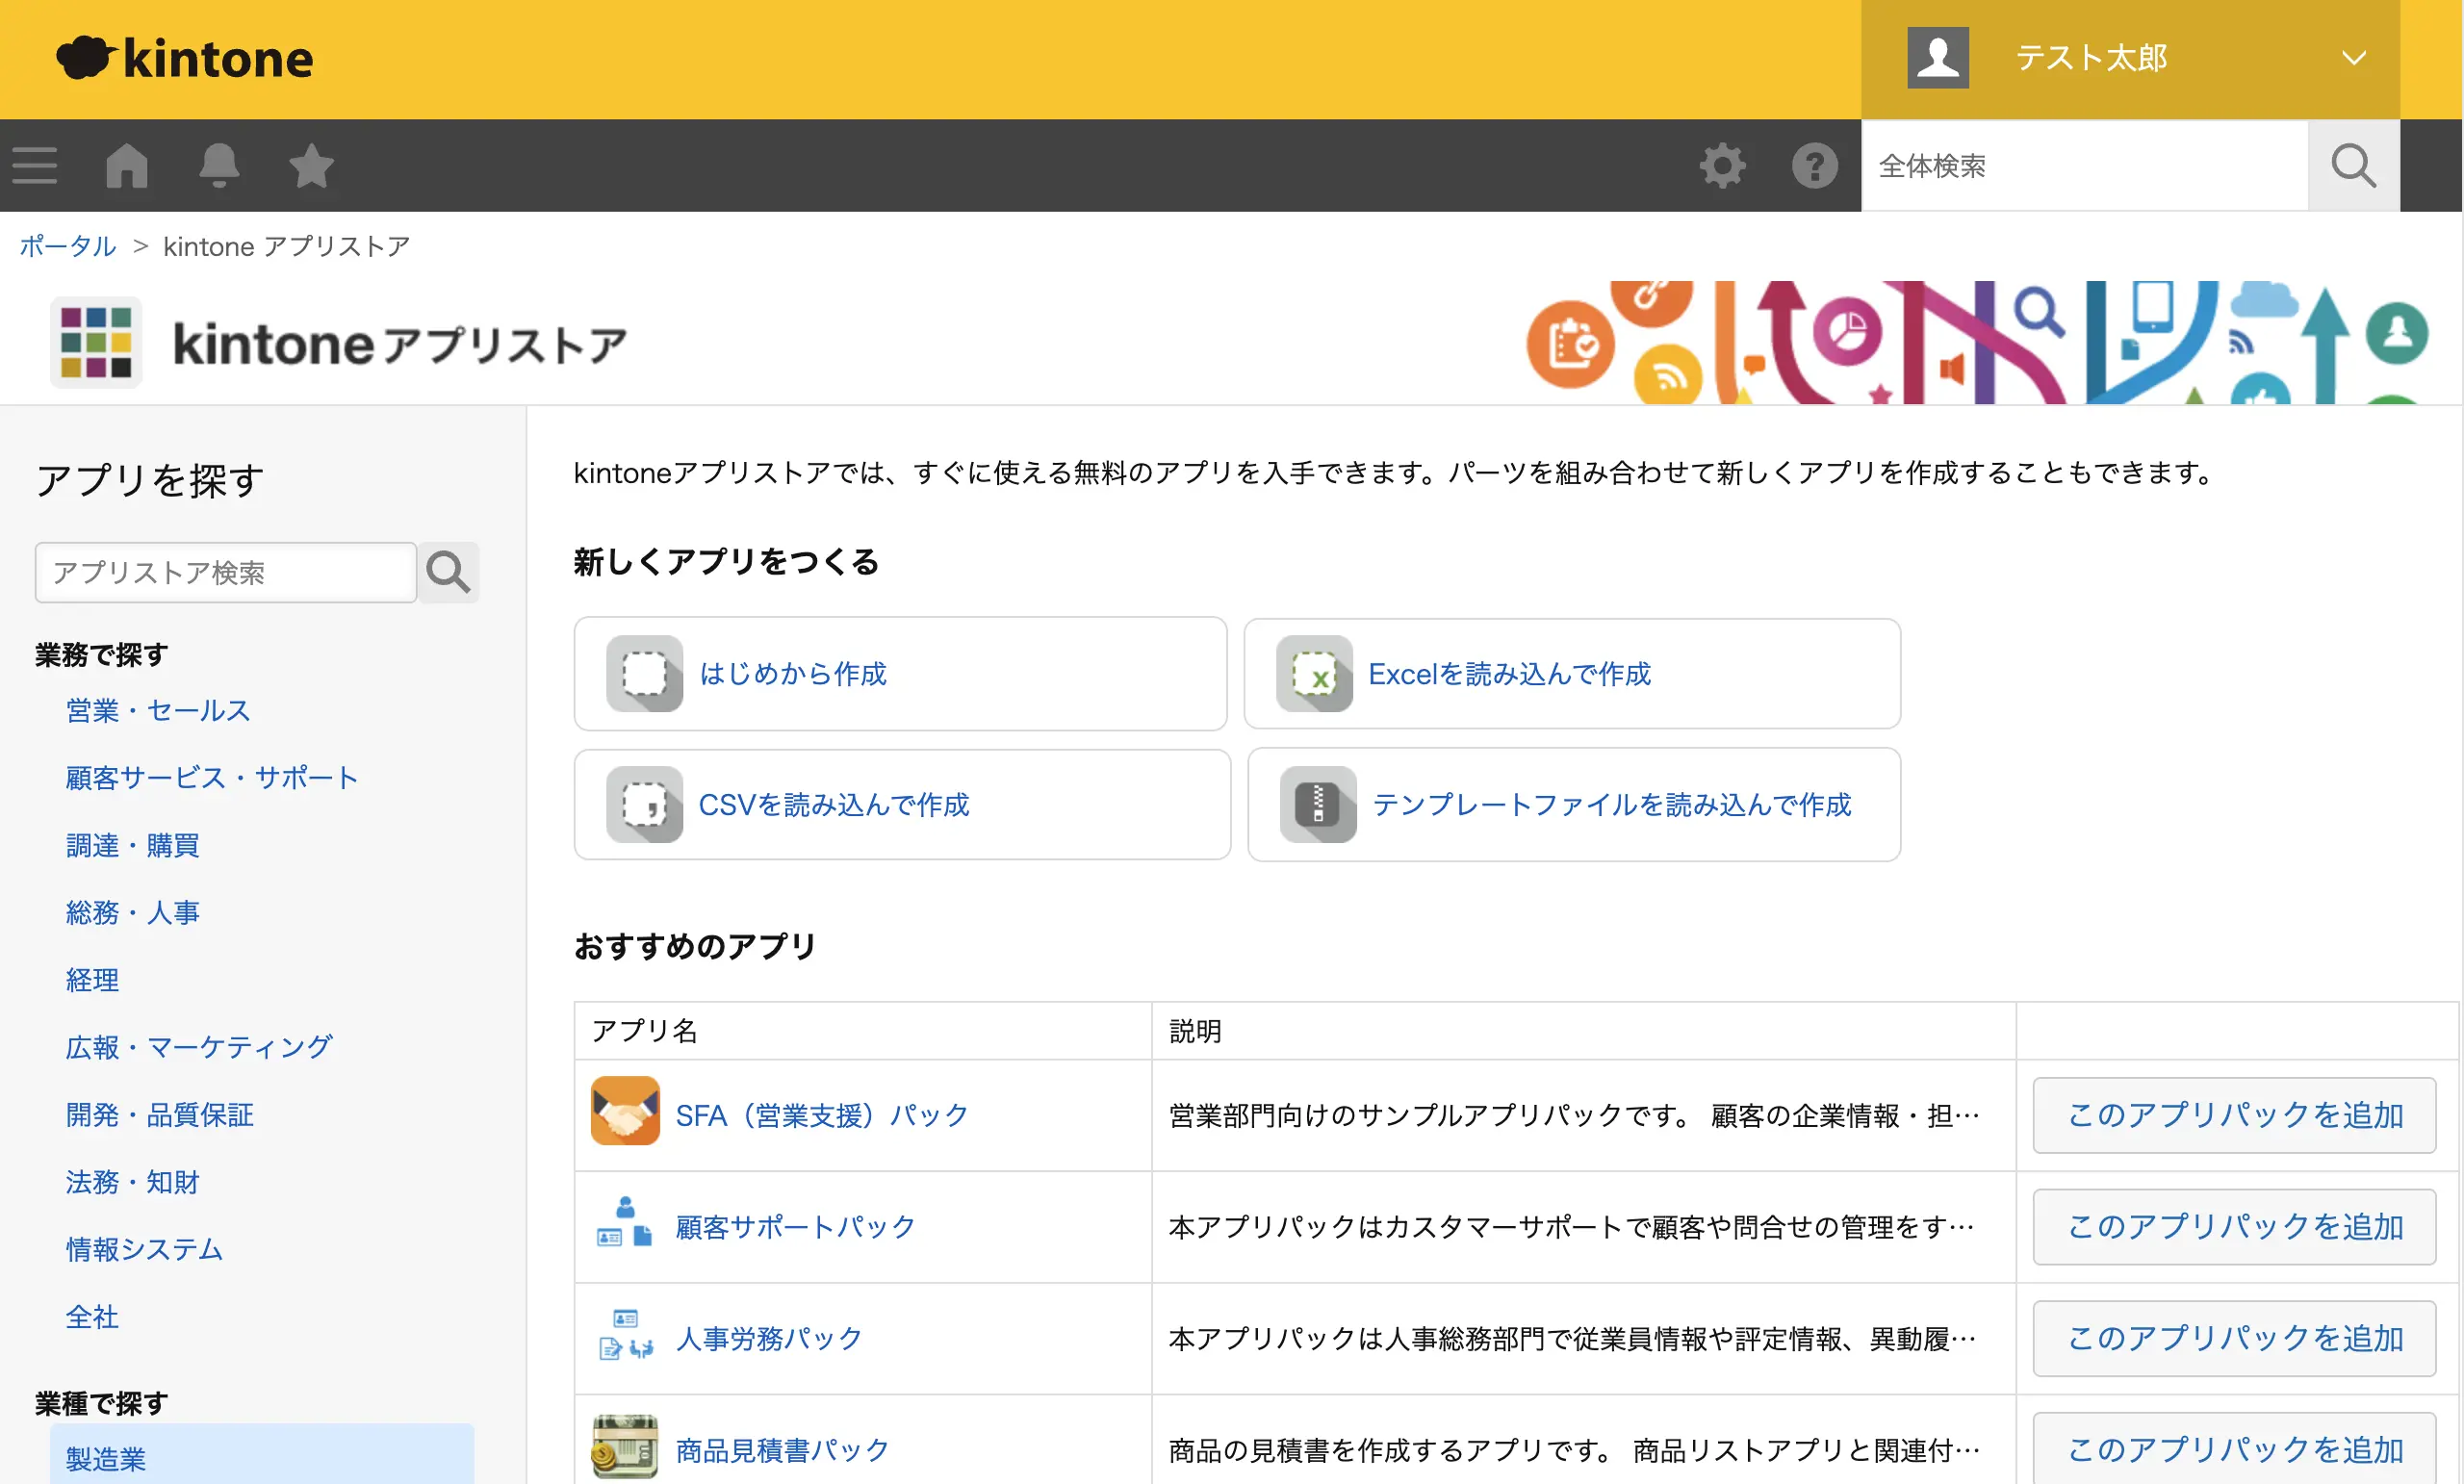This screenshot has width=2464, height=1484.
Task: Select the 開発・品質保証 category
Action: (x=160, y=1114)
